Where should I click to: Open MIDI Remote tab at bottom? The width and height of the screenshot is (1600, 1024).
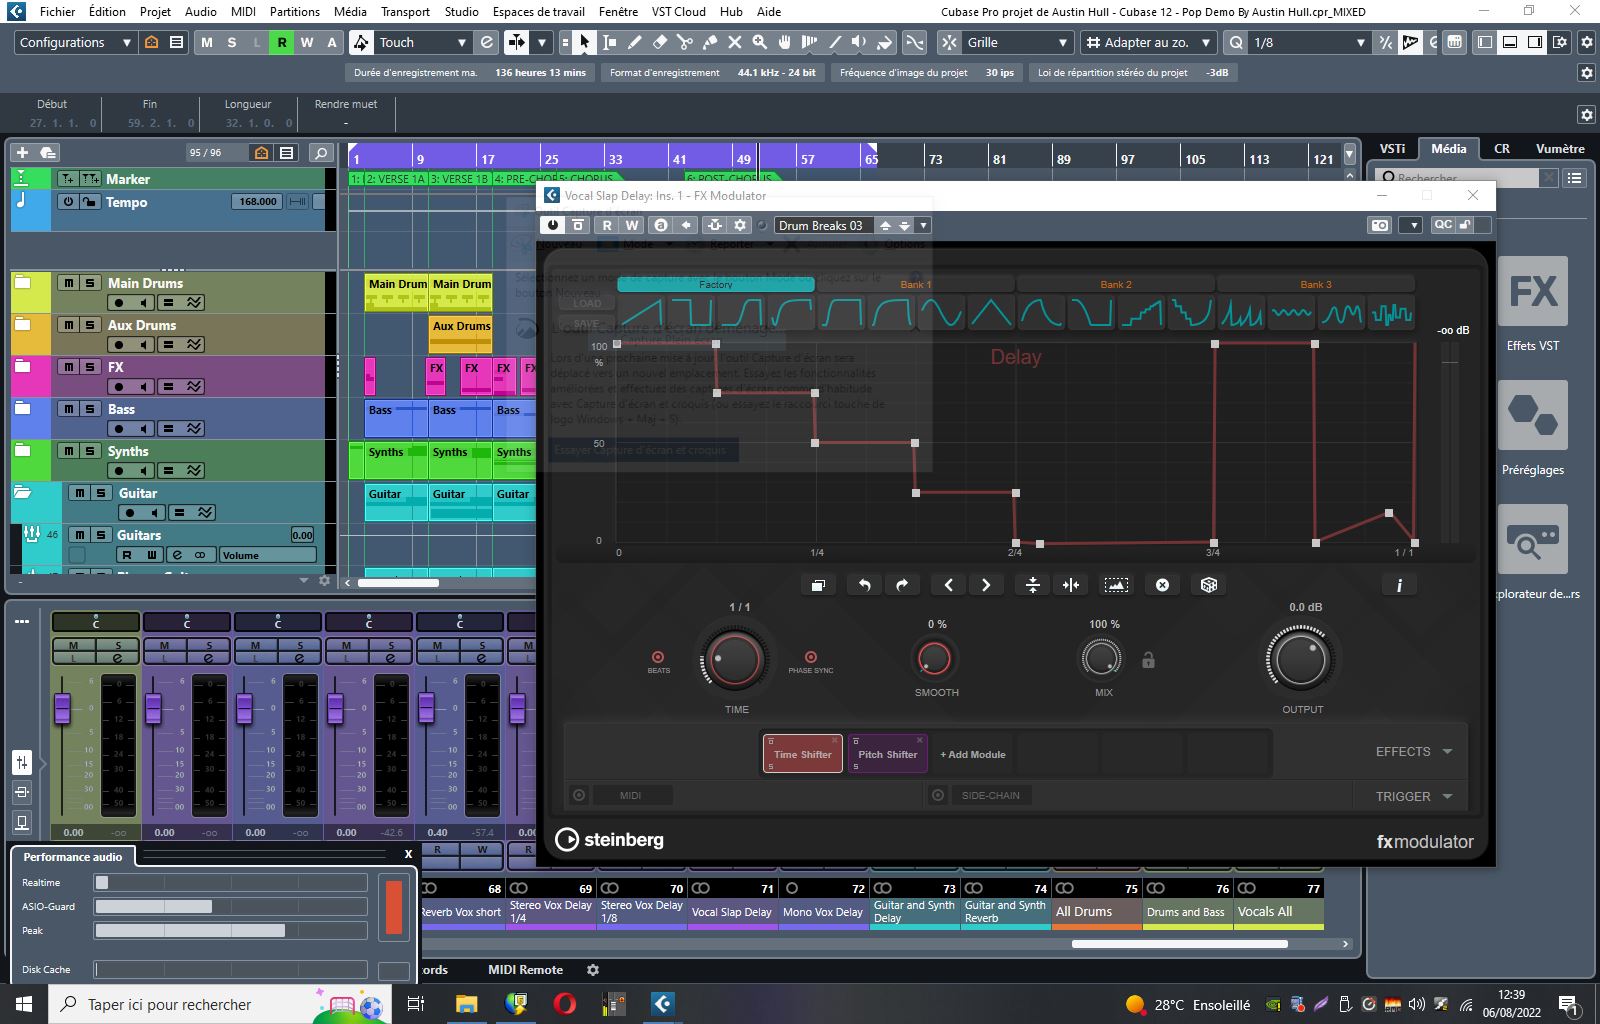click(x=525, y=969)
